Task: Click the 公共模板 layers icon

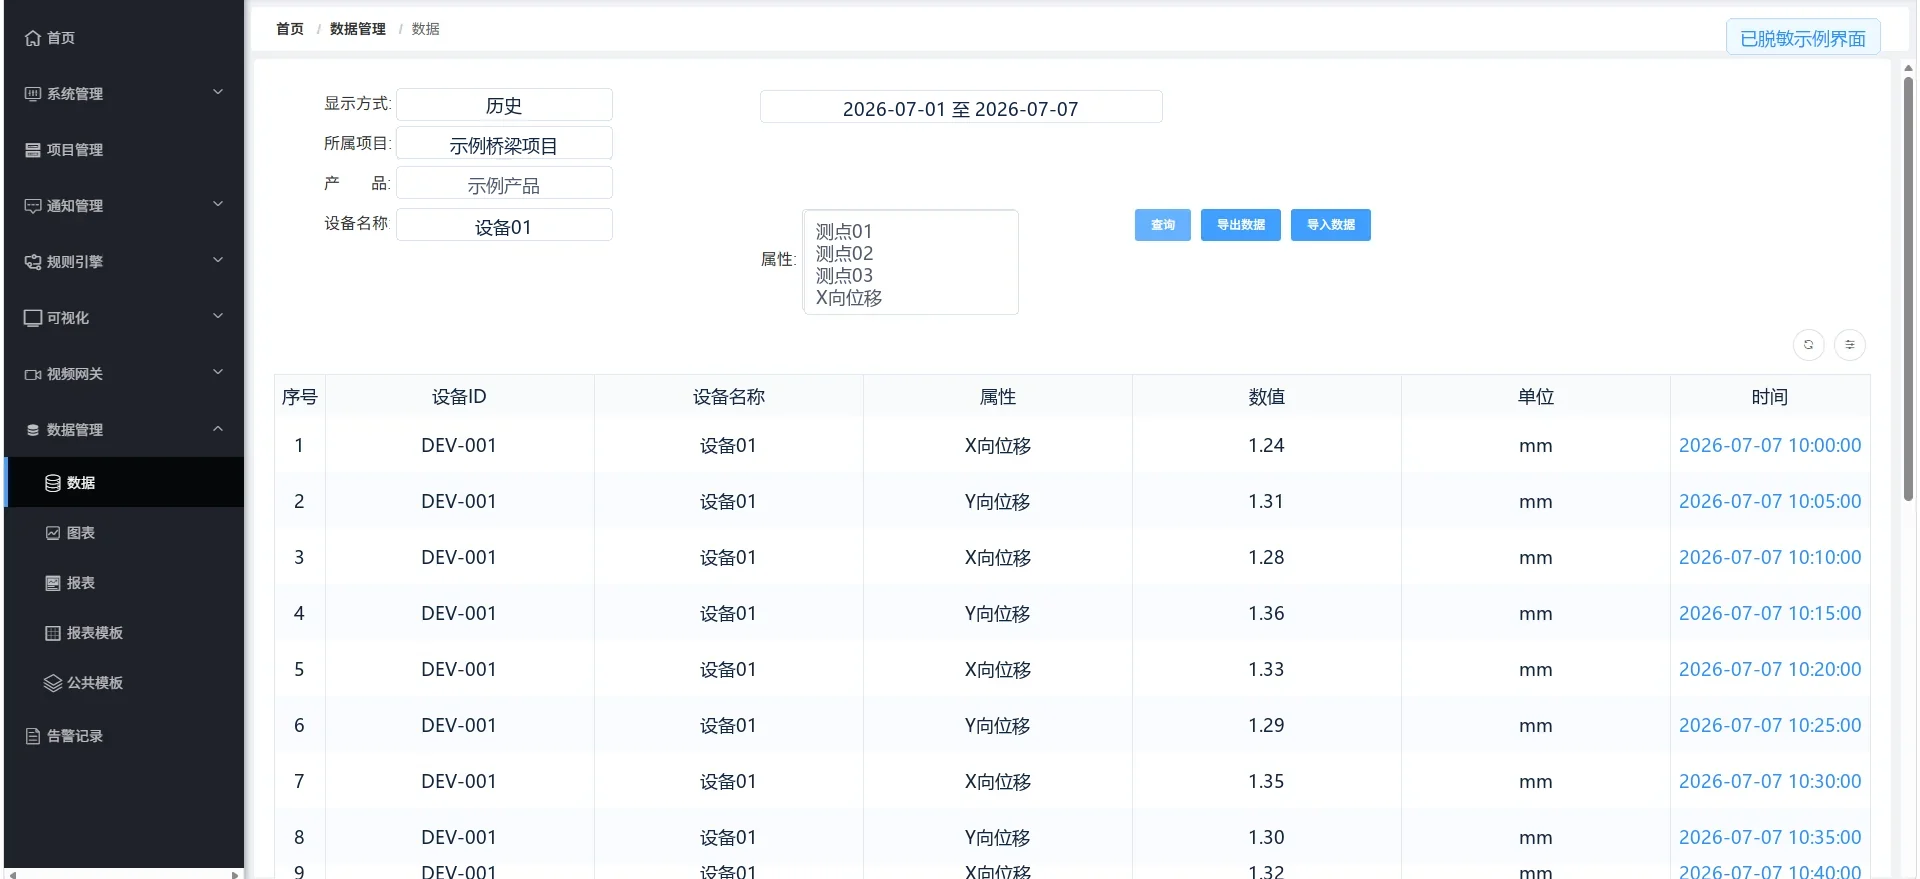Action: tap(53, 683)
